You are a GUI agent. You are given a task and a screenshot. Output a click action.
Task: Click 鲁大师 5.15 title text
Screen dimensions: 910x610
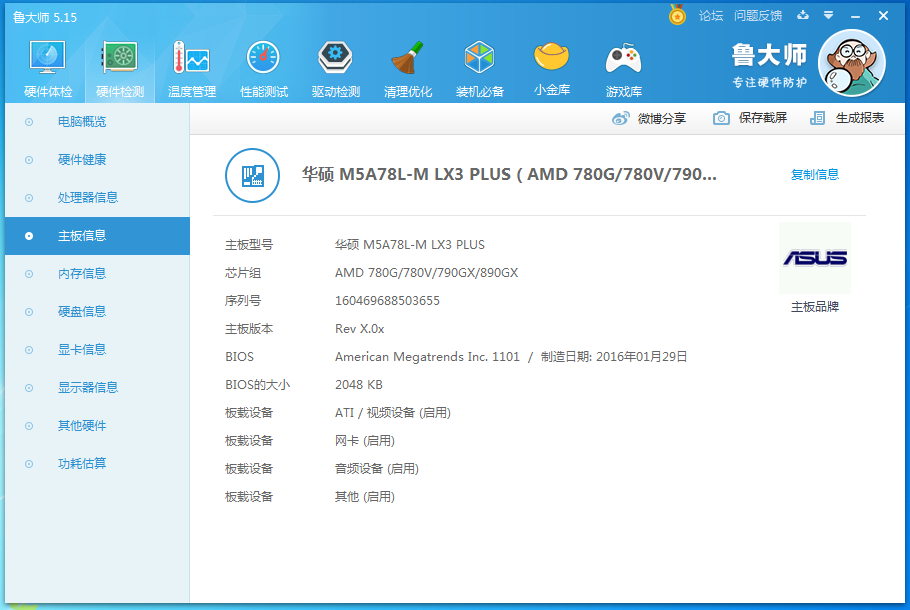(45, 17)
